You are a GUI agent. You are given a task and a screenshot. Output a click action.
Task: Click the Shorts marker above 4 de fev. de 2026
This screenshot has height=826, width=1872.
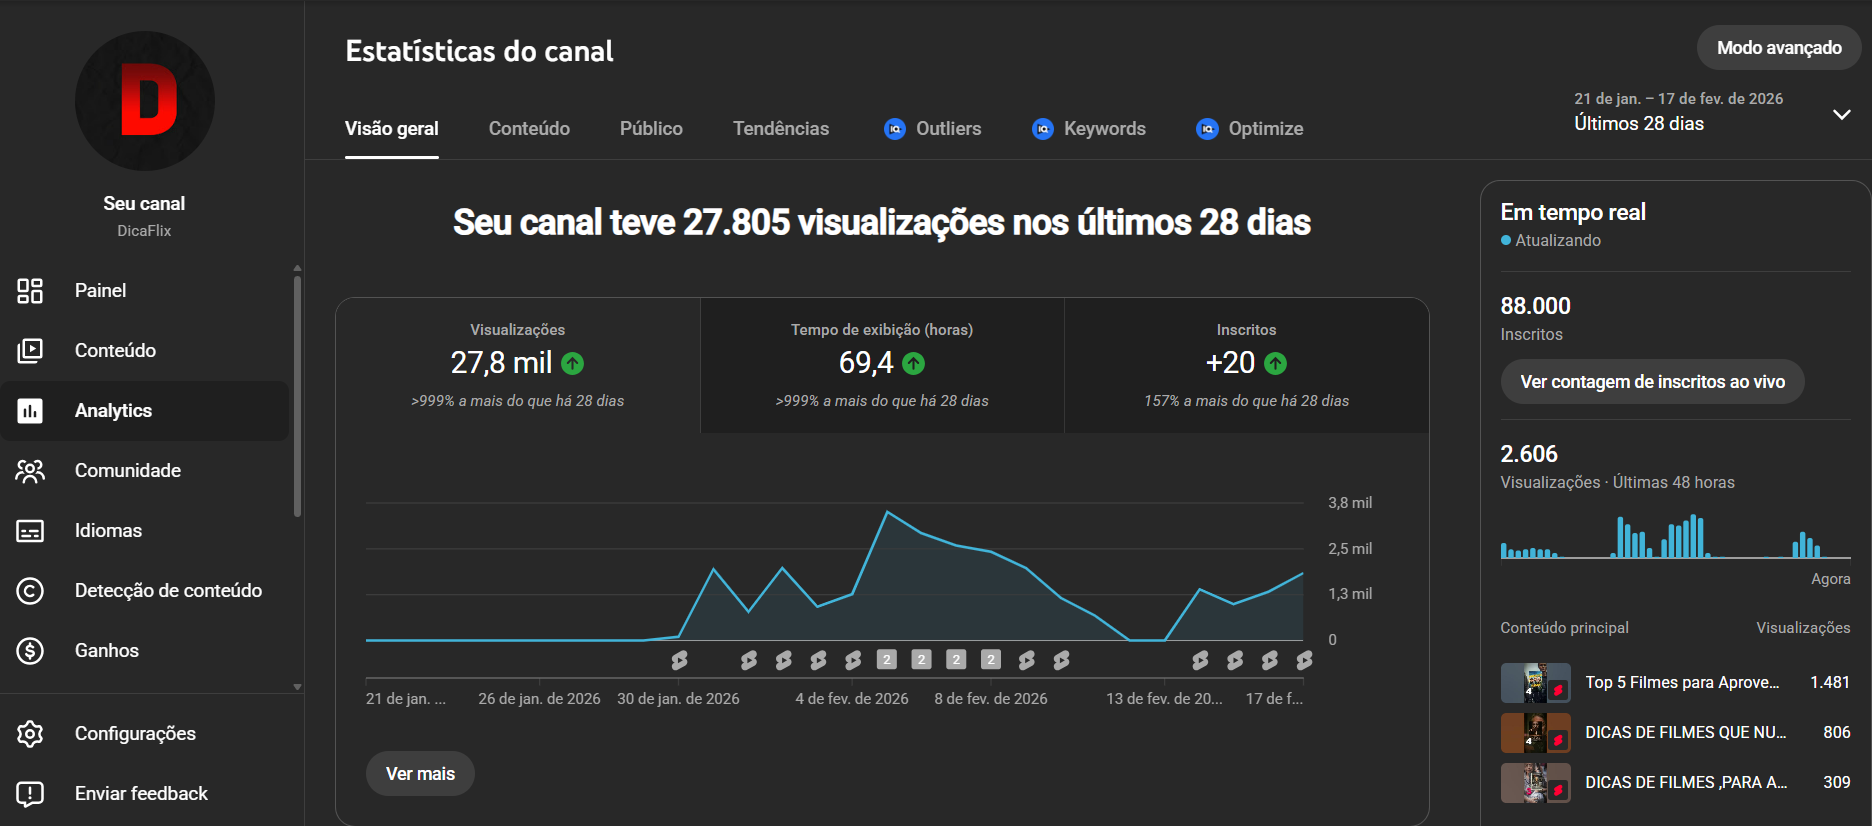[853, 660]
